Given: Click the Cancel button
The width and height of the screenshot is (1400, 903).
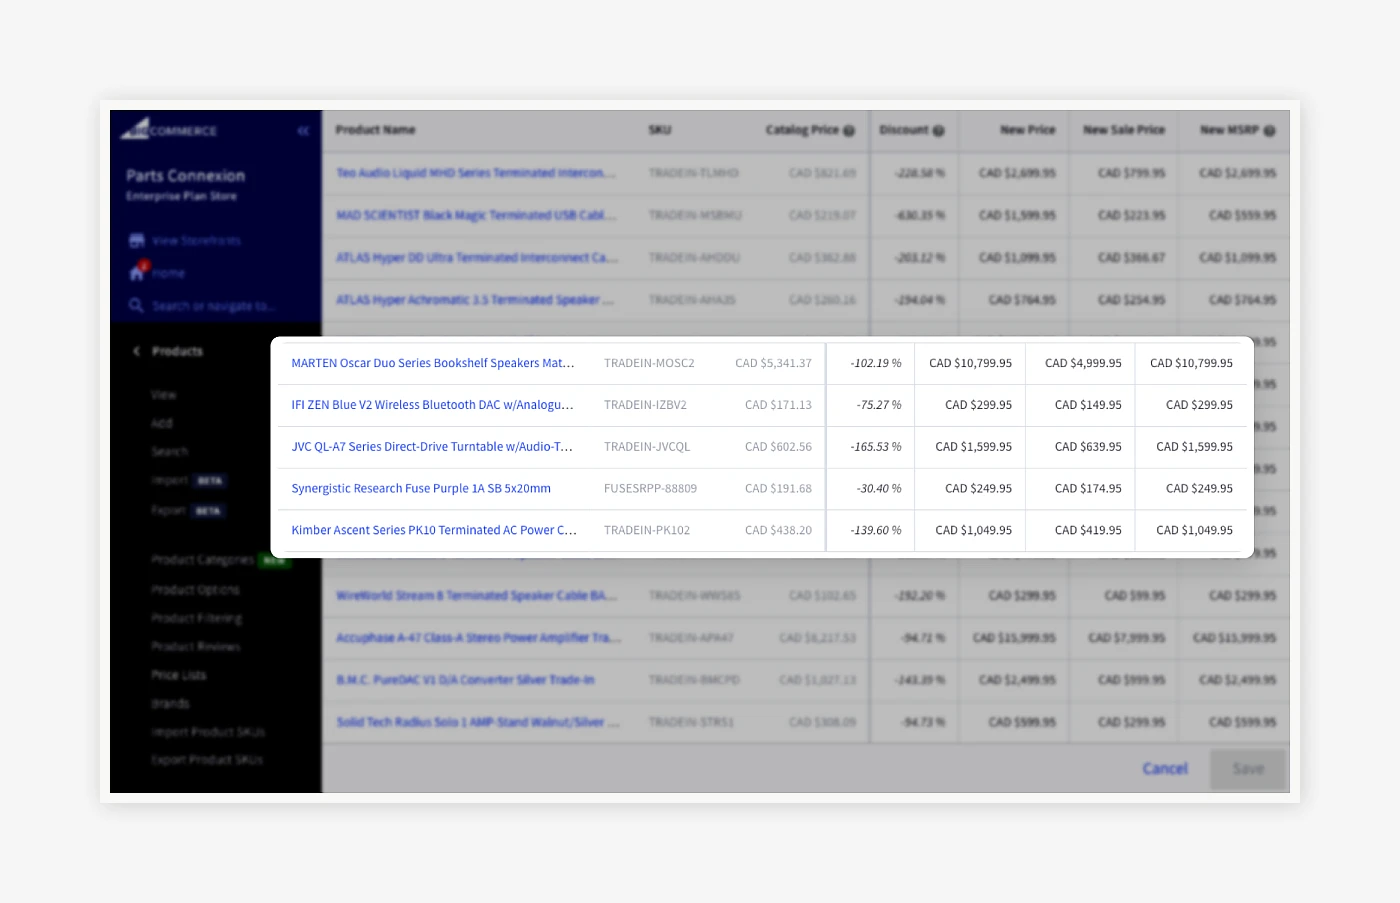Looking at the screenshot, I should [1165, 769].
